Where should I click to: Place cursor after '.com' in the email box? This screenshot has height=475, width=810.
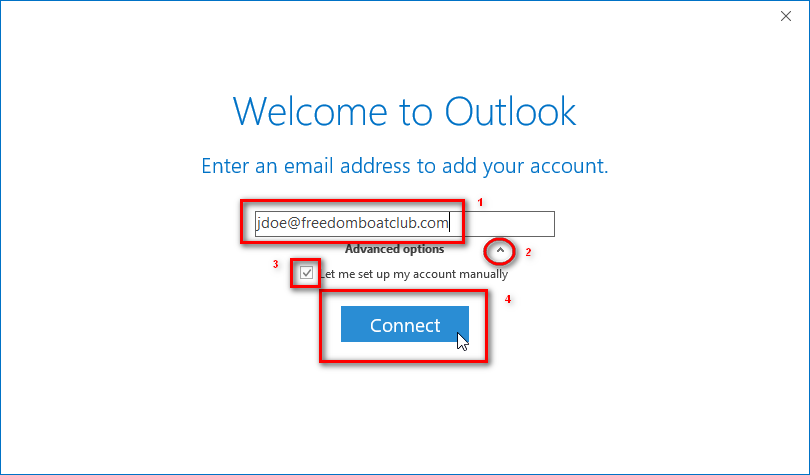(449, 223)
